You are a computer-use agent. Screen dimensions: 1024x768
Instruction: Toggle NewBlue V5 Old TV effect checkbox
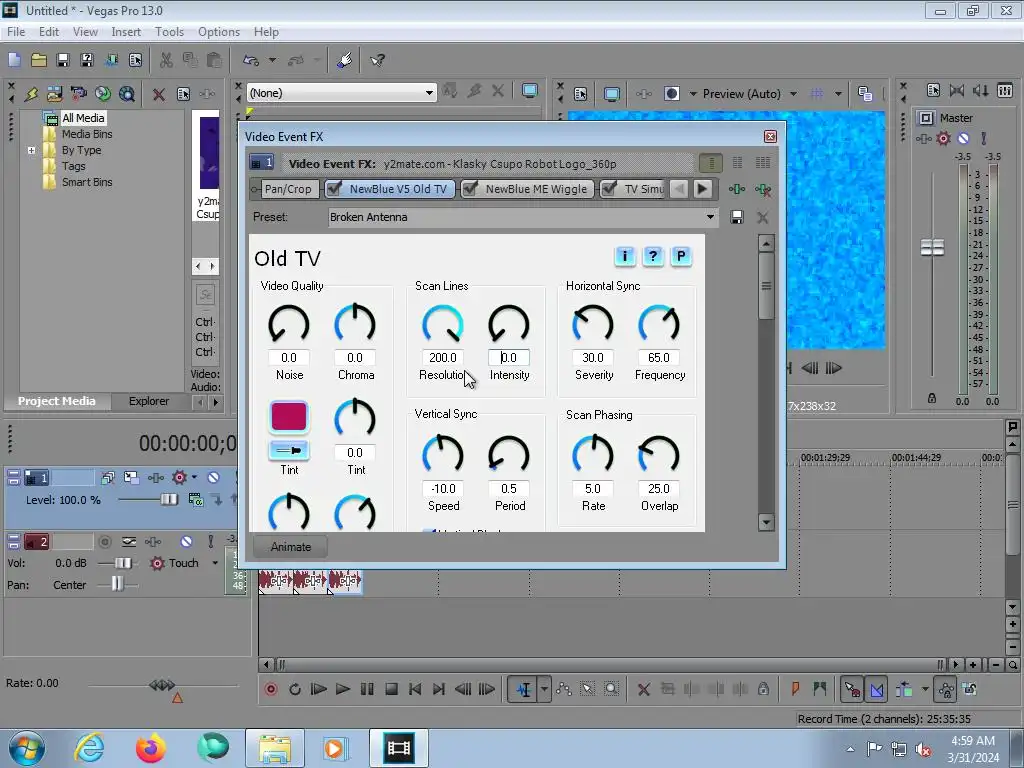pyautogui.click(x=334, y=189)
